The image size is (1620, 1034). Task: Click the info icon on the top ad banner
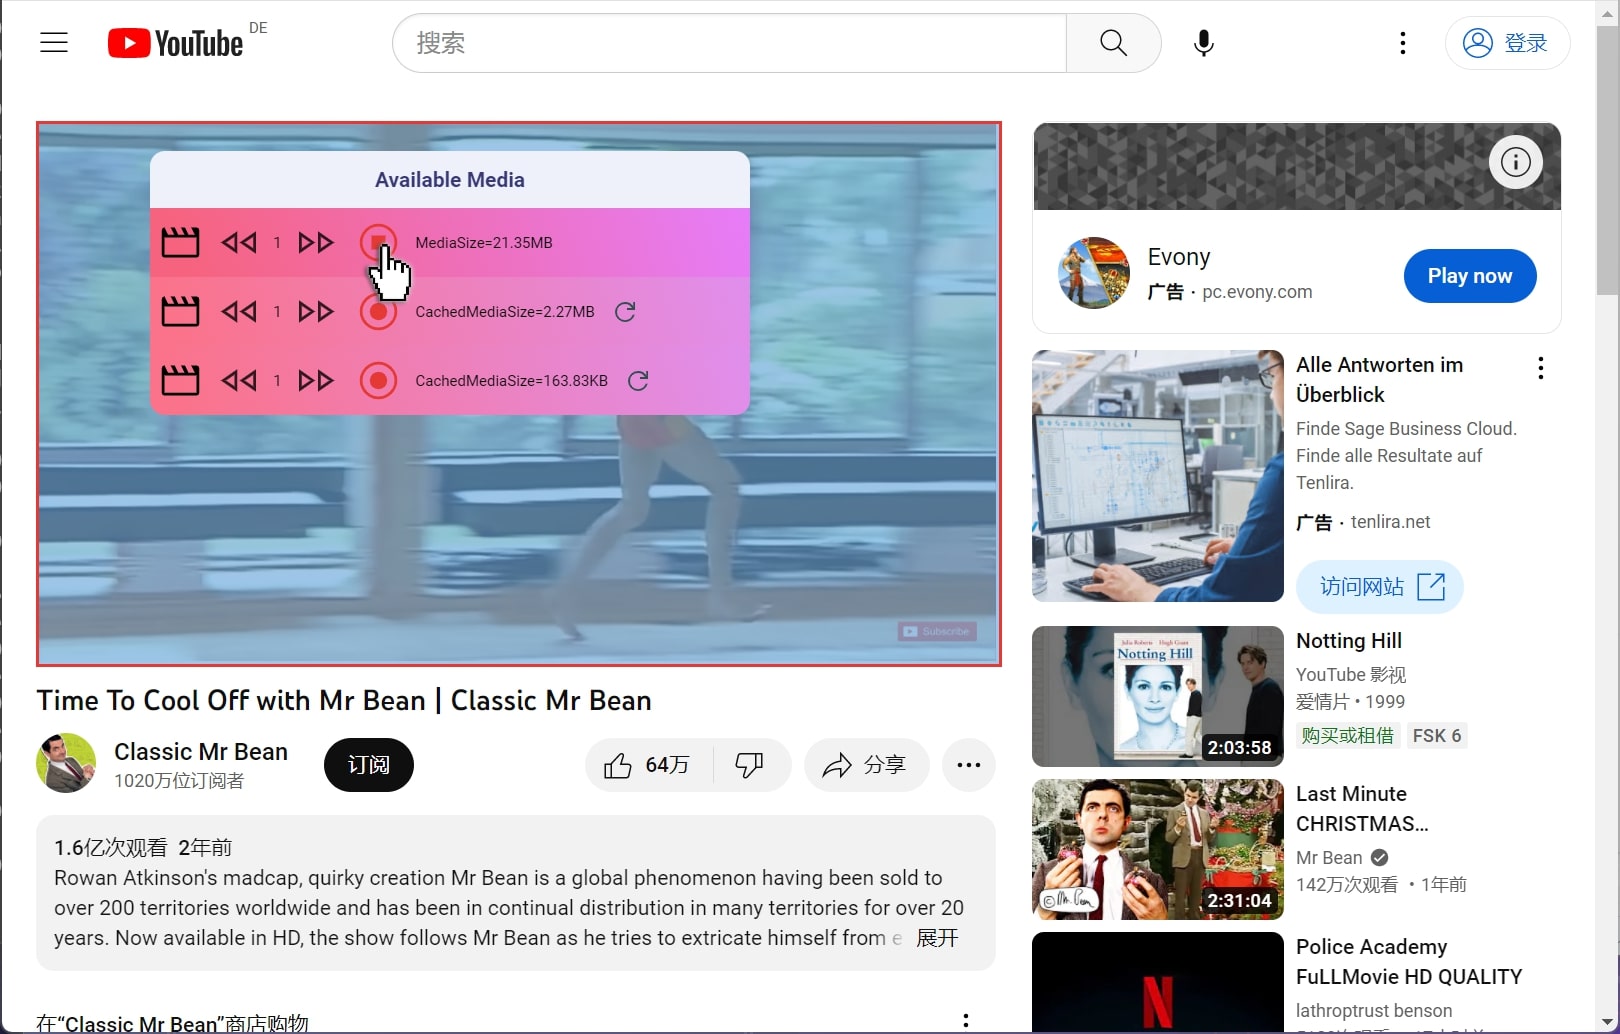coord(1515,162)
